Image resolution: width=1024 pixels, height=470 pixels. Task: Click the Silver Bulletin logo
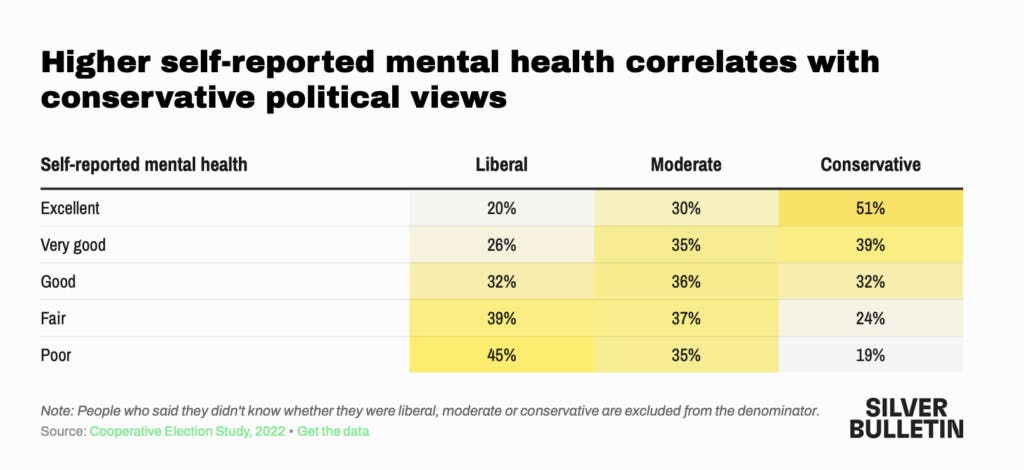tap(912, 417)
